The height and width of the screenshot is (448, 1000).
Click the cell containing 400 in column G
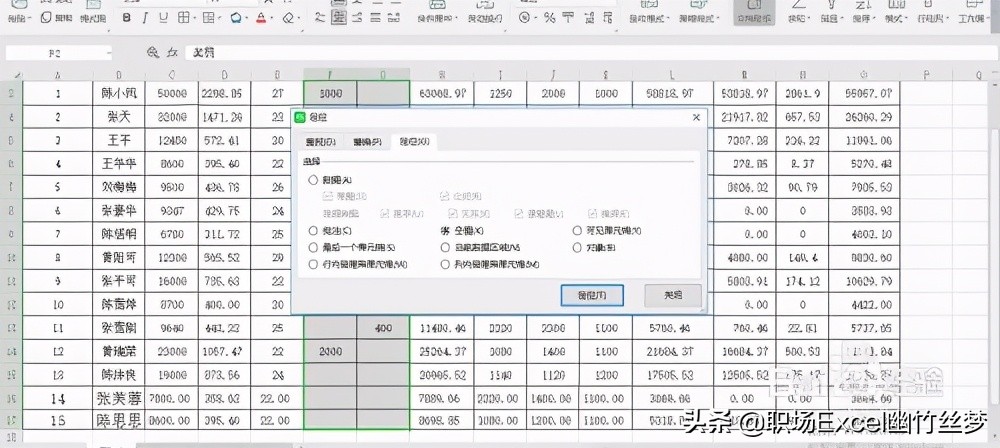tap(383, 329)
